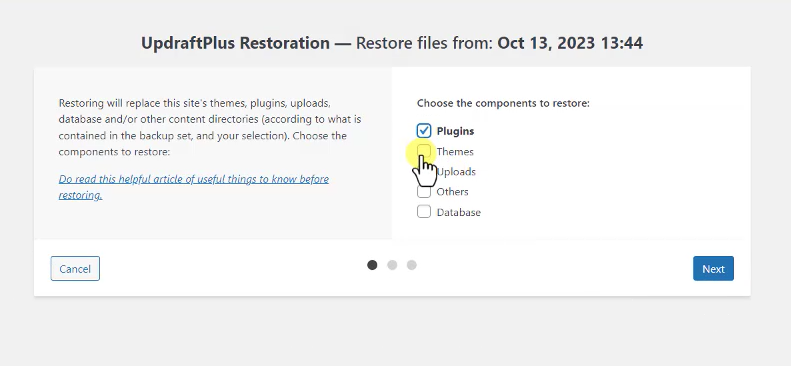Click the Others label text
Screen dimensions: 791x366
point(453,192)
